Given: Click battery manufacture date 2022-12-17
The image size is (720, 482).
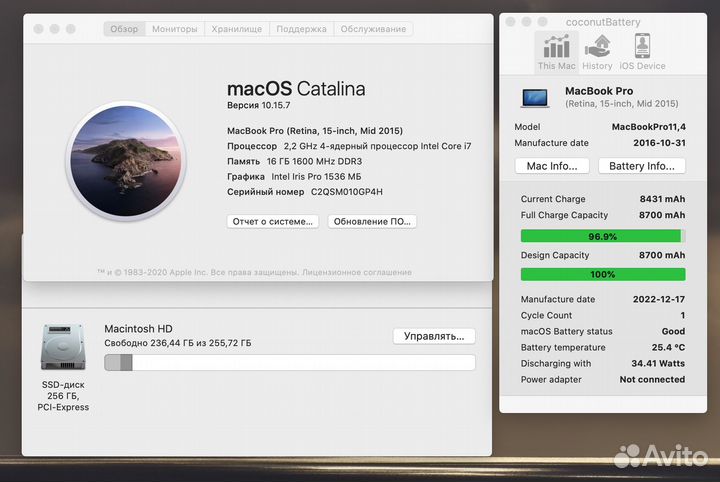Looking at the screenshot, I should [x=659, y=299].
